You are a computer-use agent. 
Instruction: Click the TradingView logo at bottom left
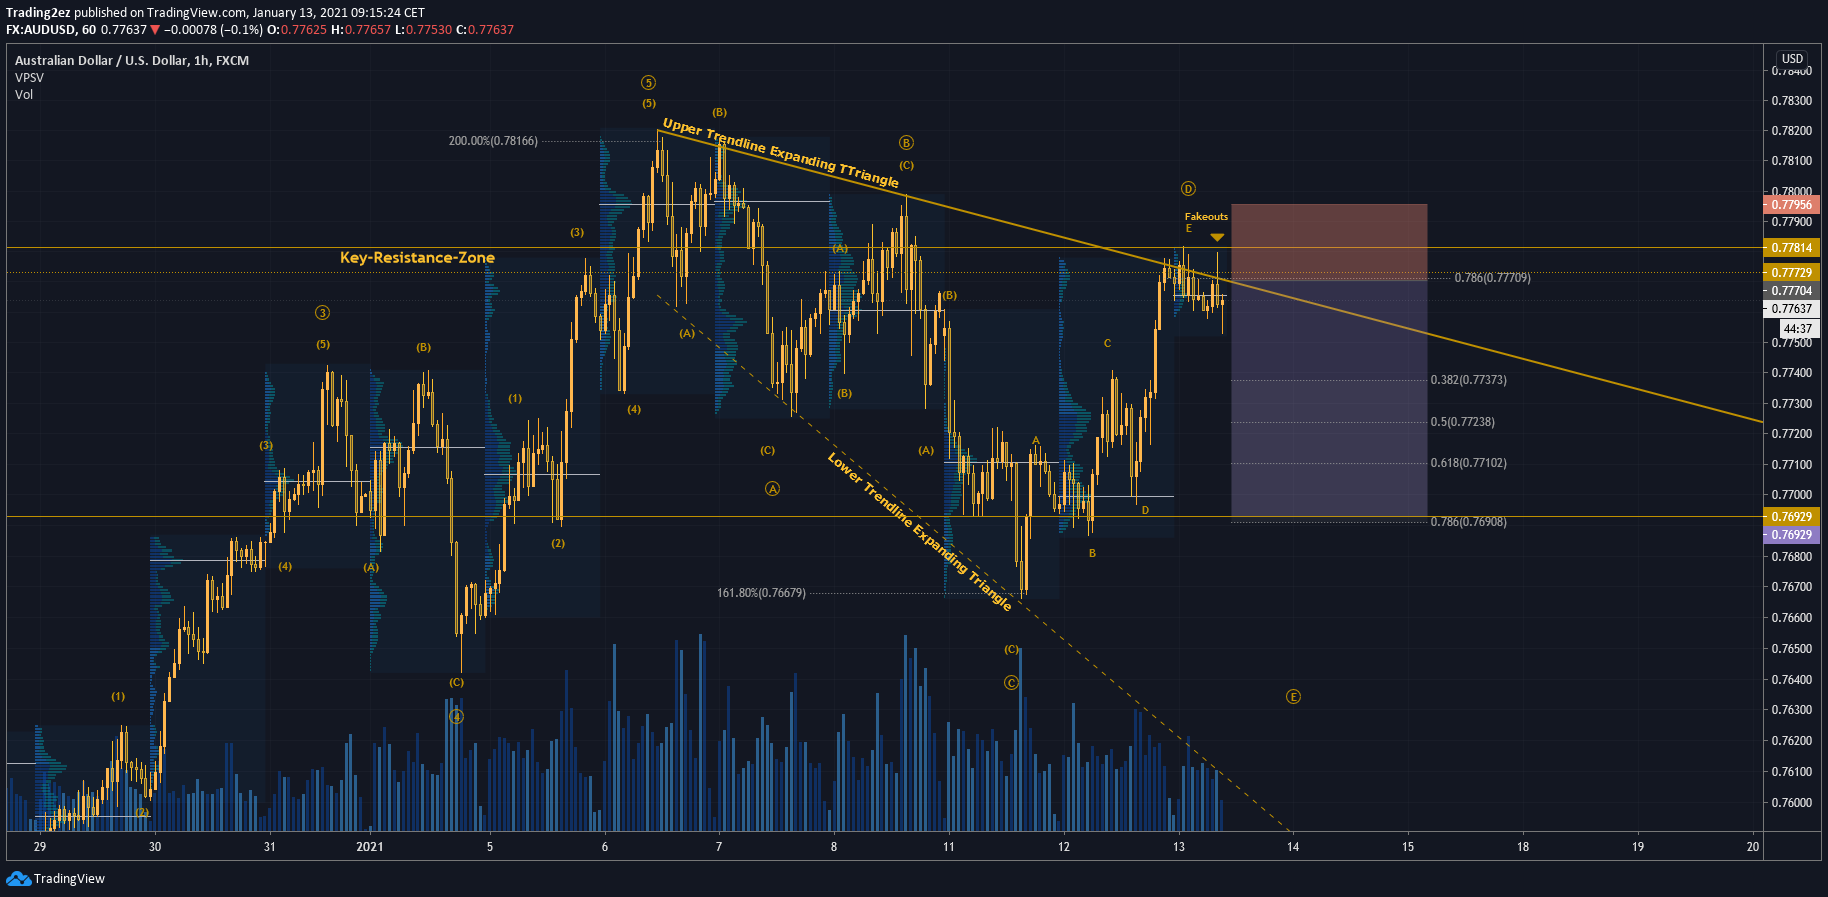tap(55, 879)
